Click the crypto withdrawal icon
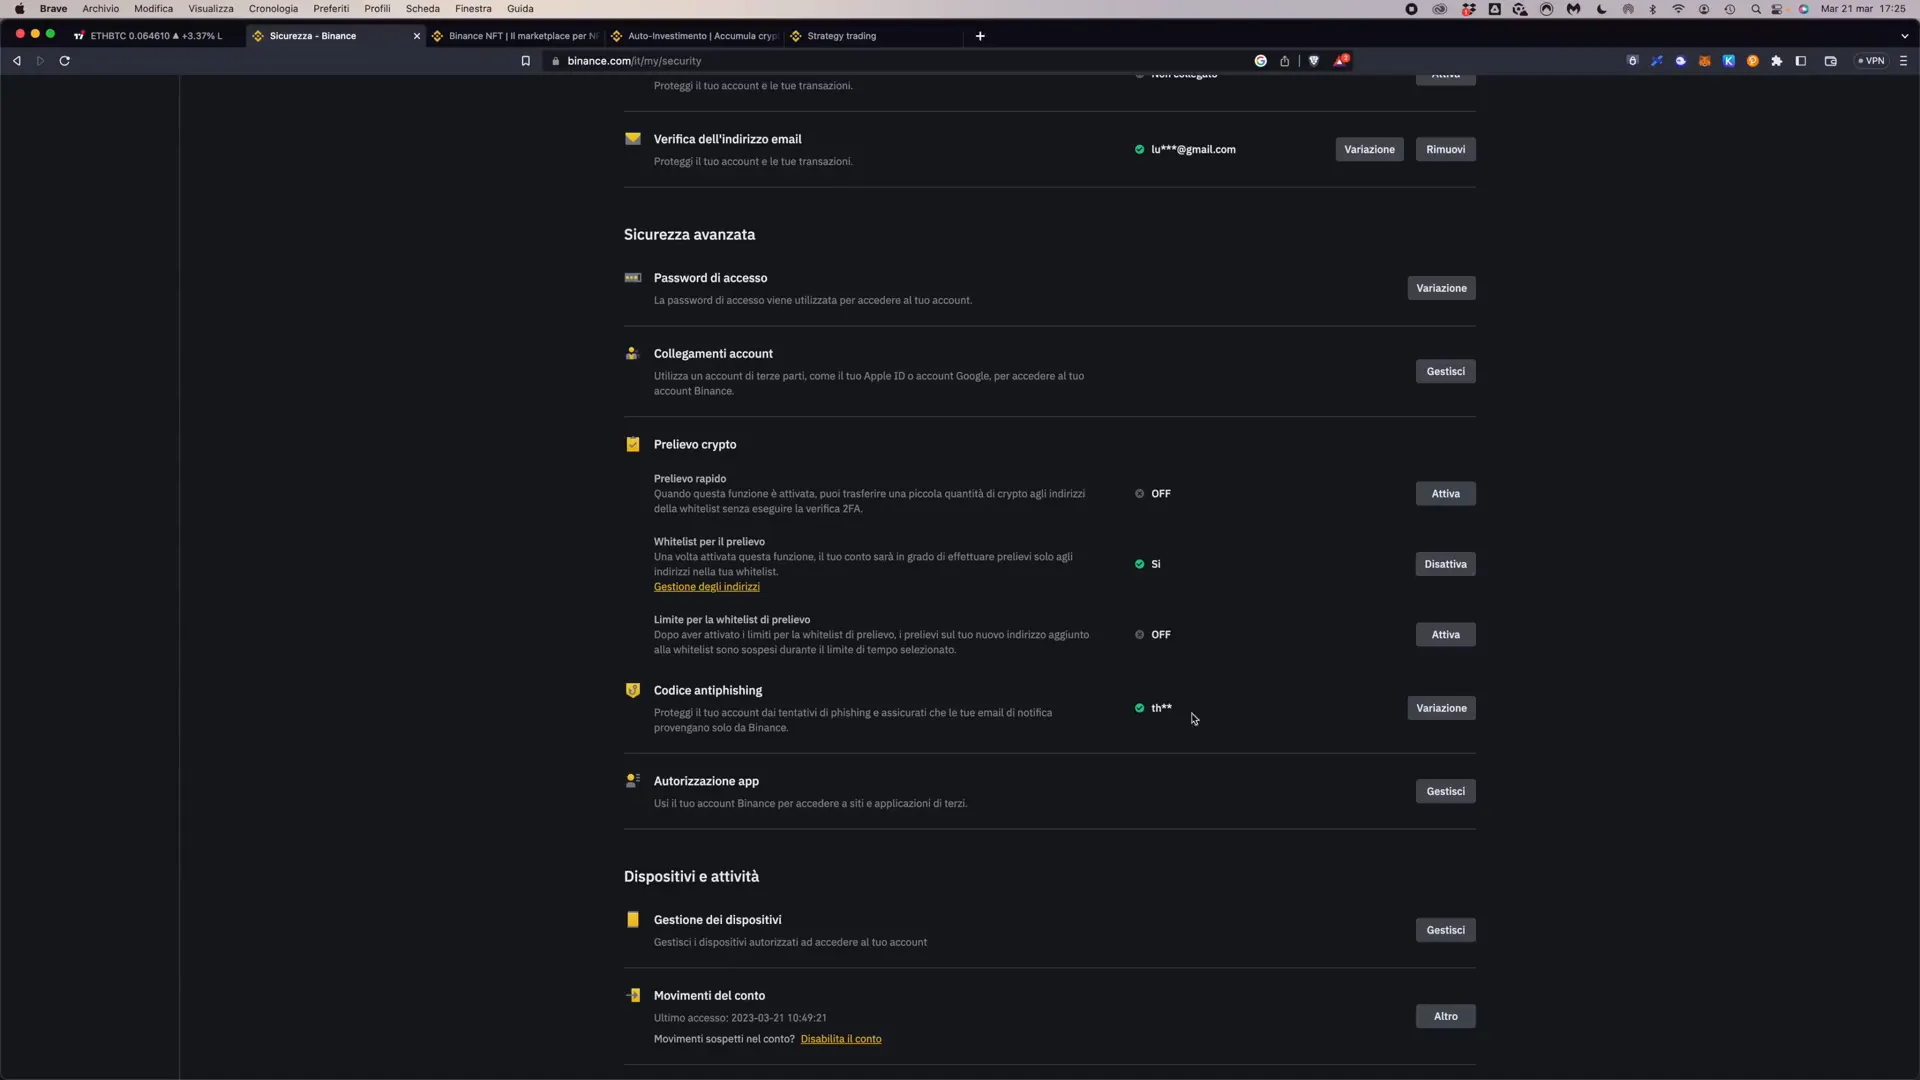Screen dimensions: 1920x1080 pos(633,444)
